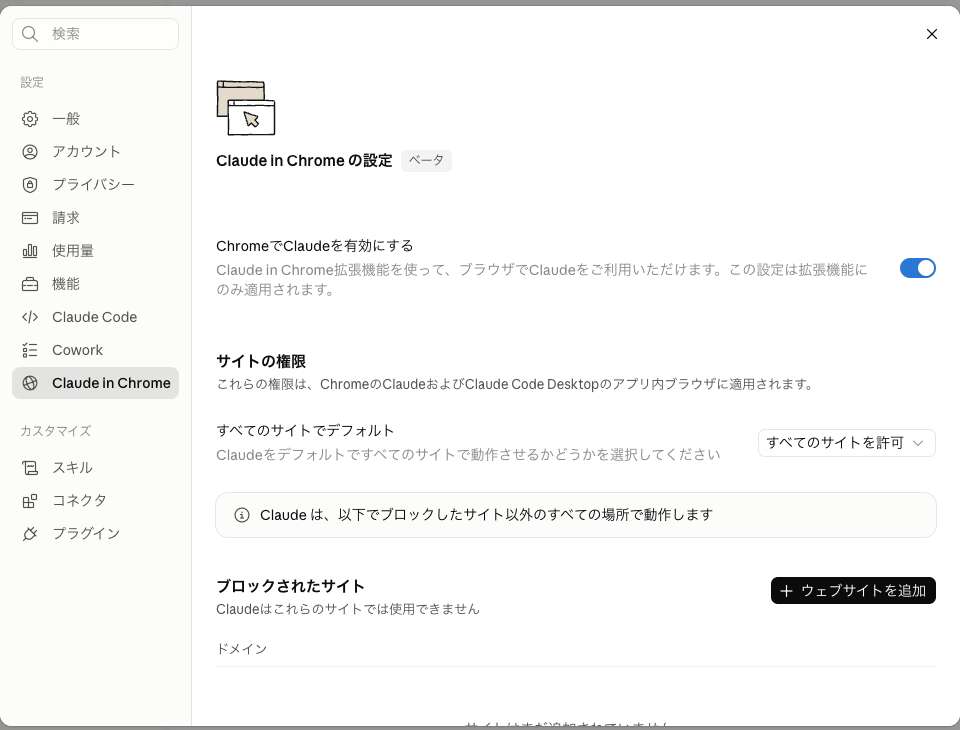Open プラグイン under カスタマイズ
The width and height of the screenshot is (960, 730).
[x=96, y=534]
